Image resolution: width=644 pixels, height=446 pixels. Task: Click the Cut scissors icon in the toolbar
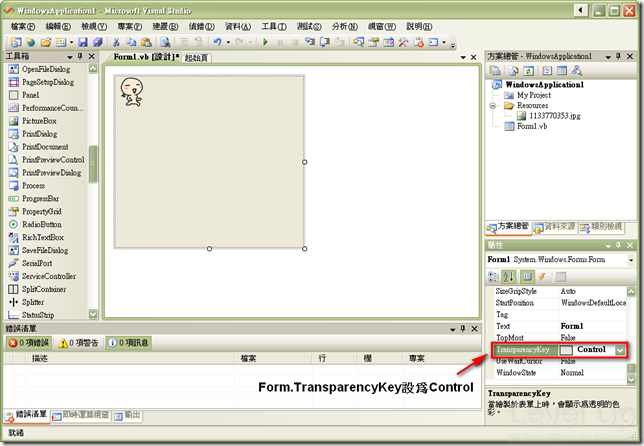point(116,42)
